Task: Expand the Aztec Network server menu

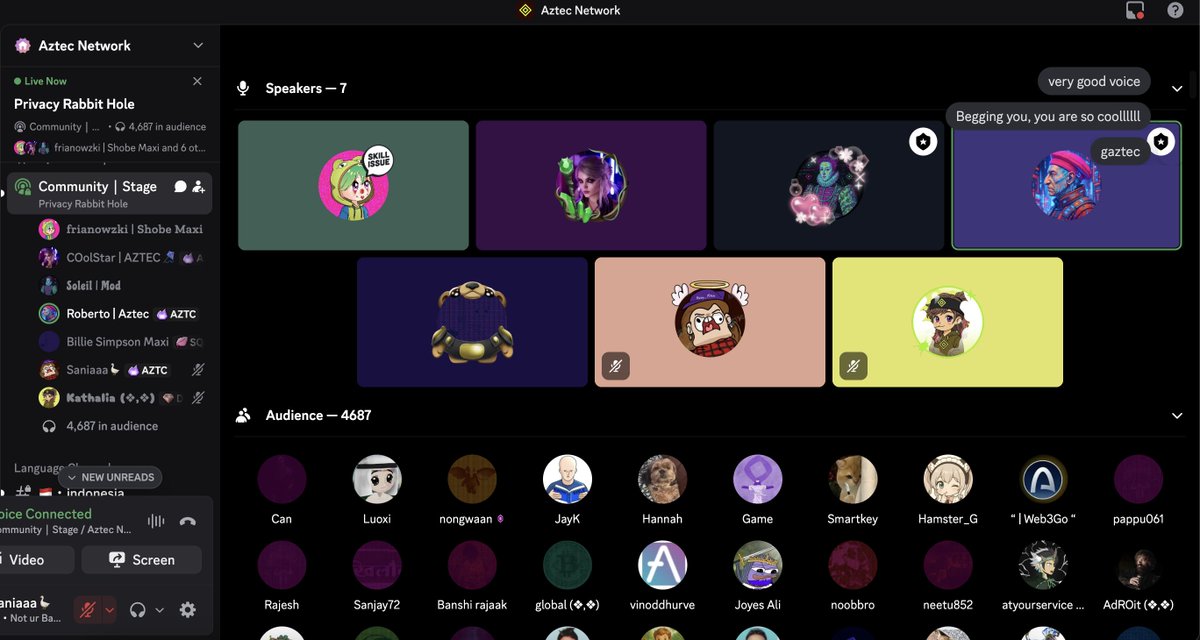Action: coord(198,46)
